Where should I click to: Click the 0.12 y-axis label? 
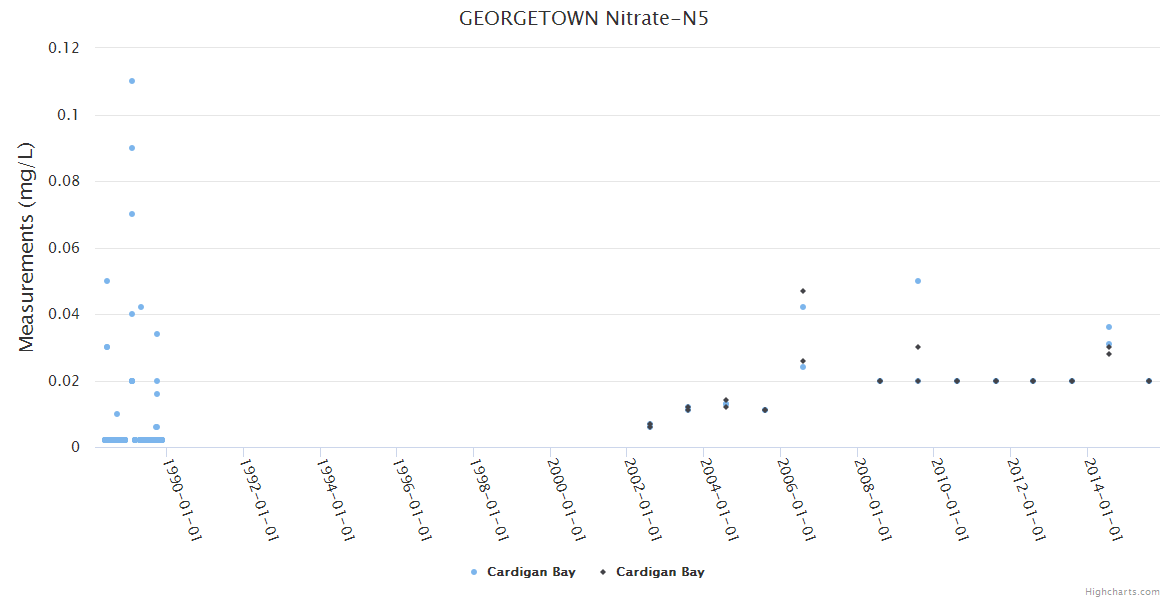point(64,48)
